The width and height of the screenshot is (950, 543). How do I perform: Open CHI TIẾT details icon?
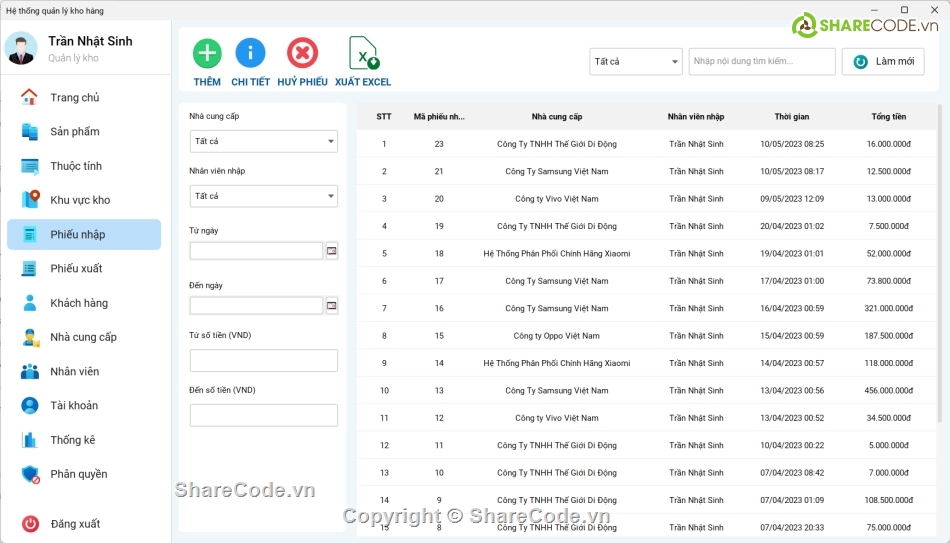click(x=250, y=53)
